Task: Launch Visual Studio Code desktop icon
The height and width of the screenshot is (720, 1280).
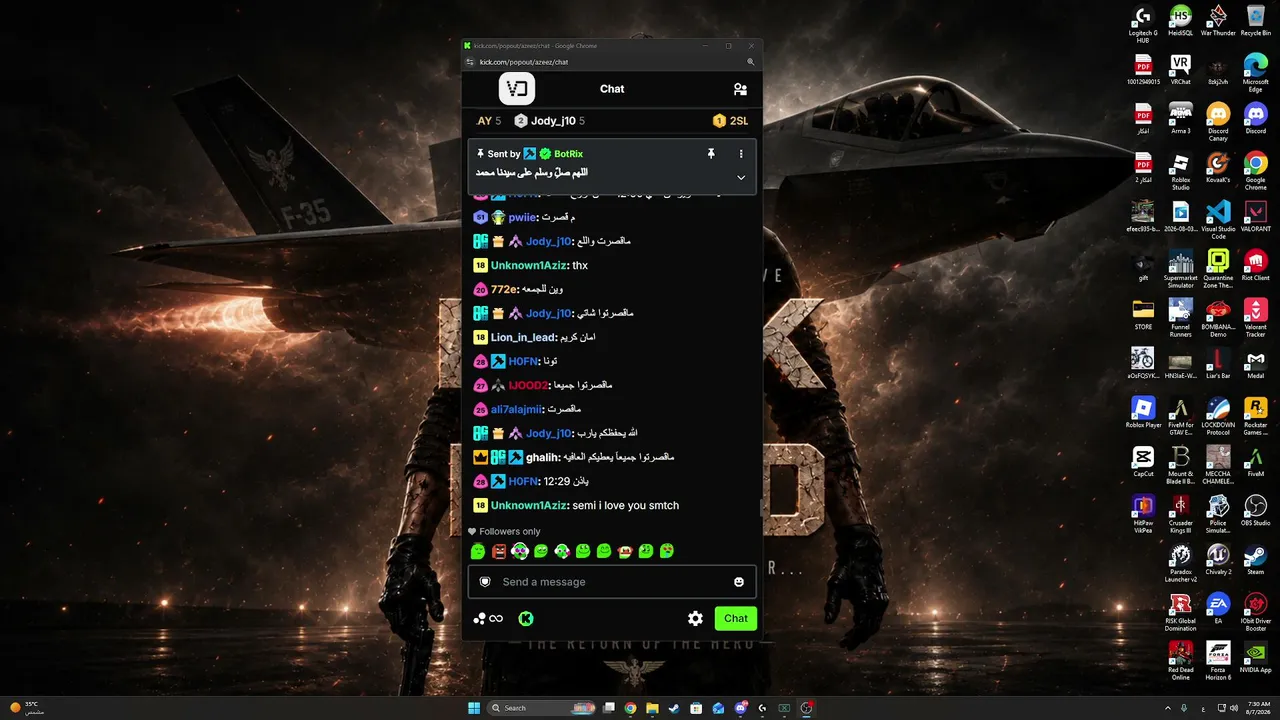Action: coord(1218,221)
